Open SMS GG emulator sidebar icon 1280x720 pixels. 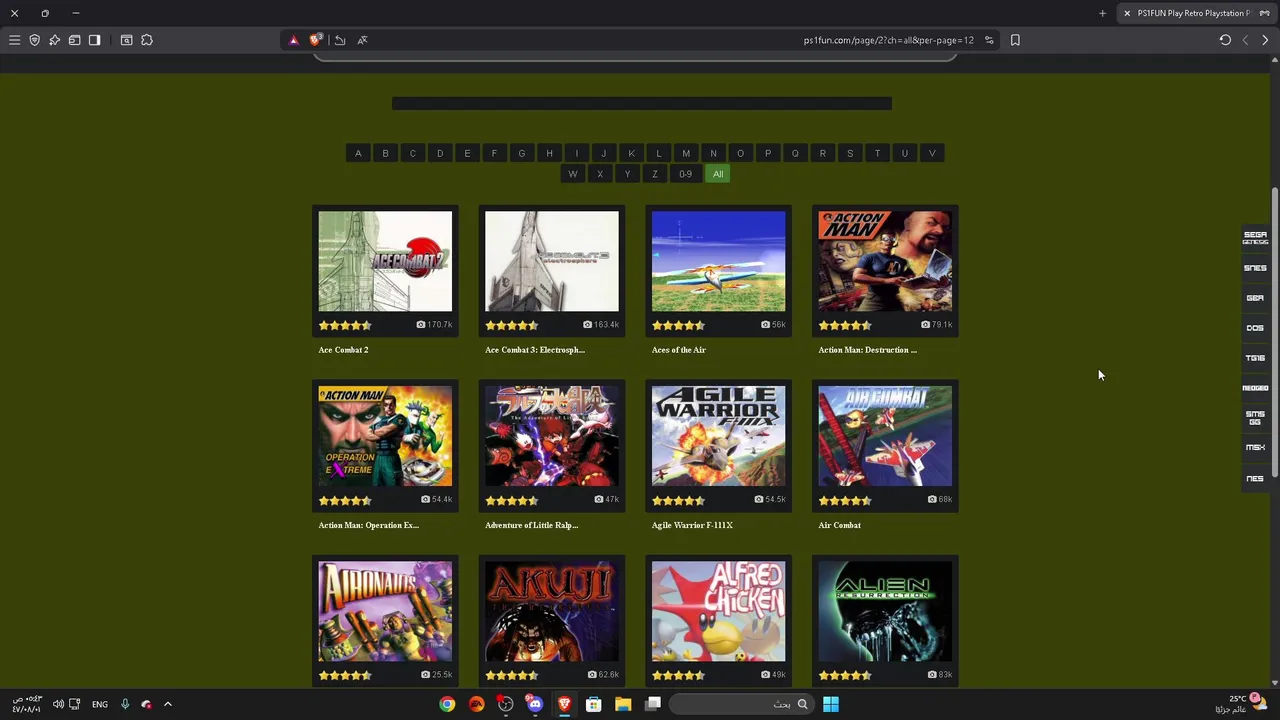(x=1255, y=418)
